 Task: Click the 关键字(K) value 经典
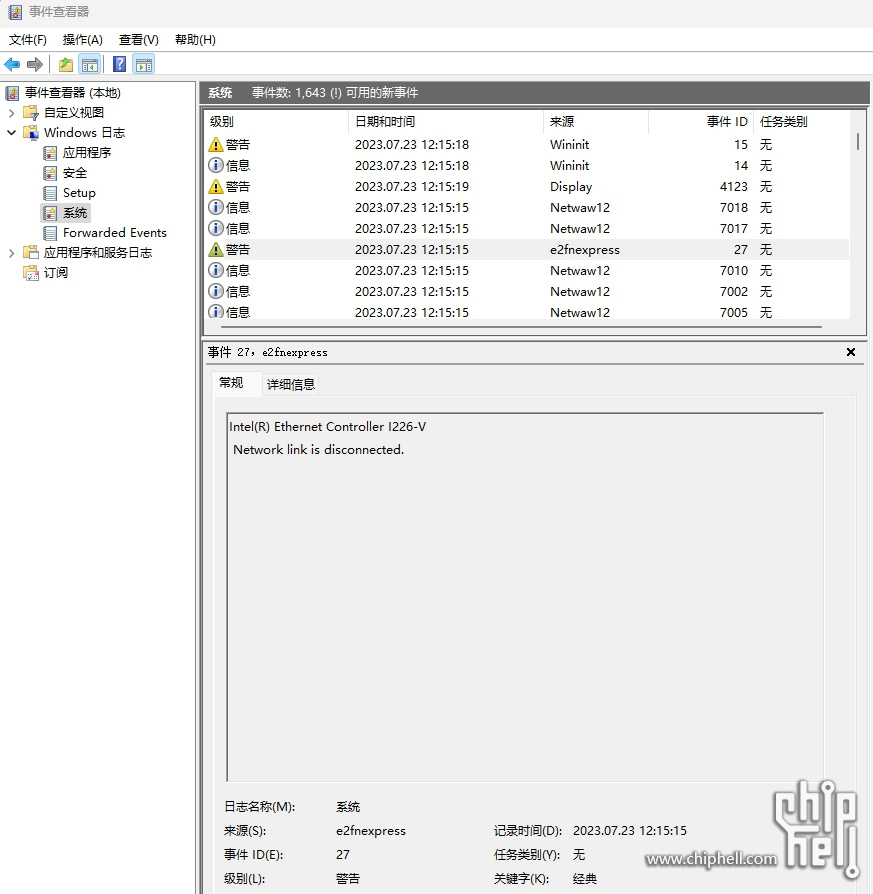pyautogui.click(x=584, y=879)
